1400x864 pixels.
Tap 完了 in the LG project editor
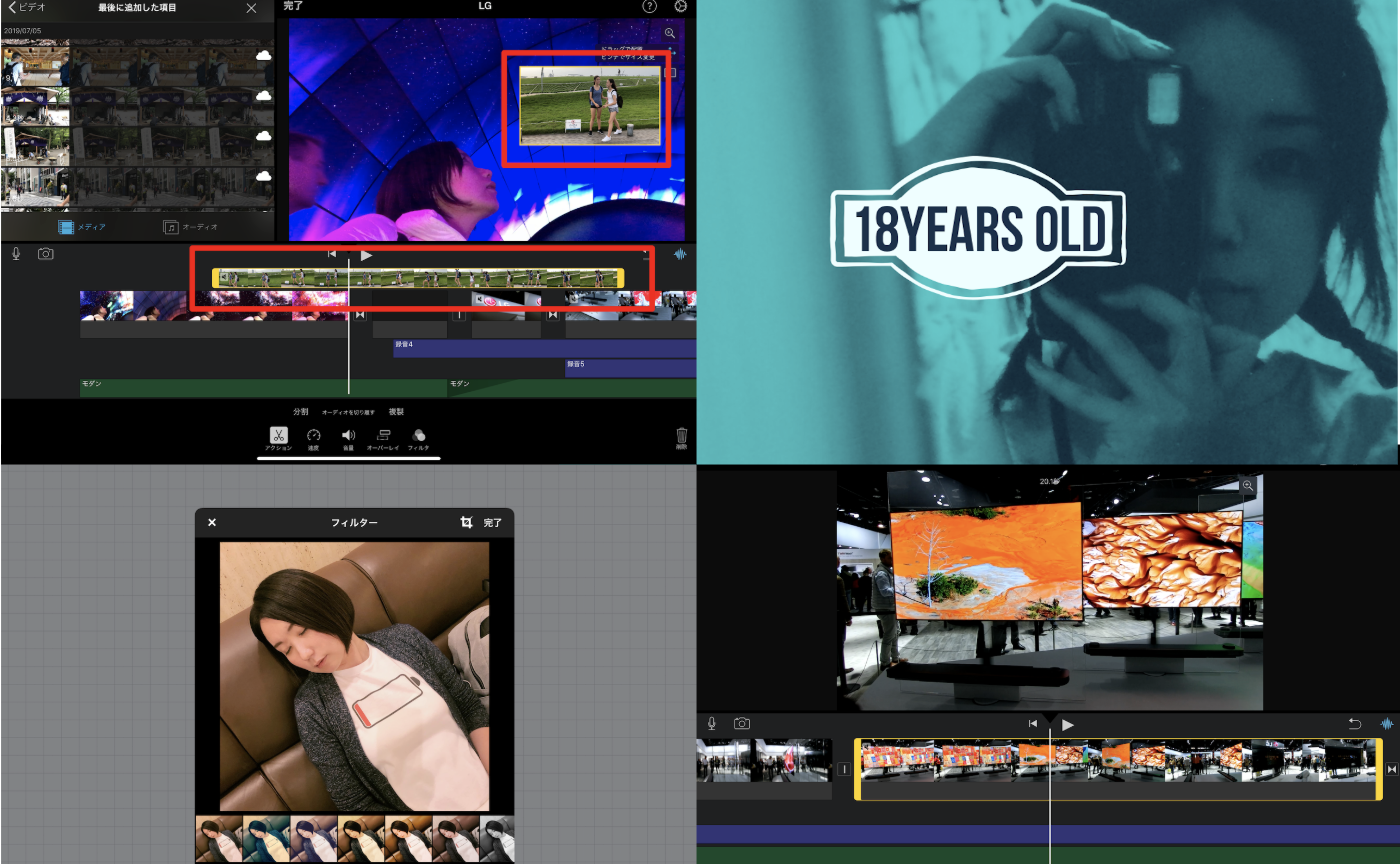click(x=293, y=6)
